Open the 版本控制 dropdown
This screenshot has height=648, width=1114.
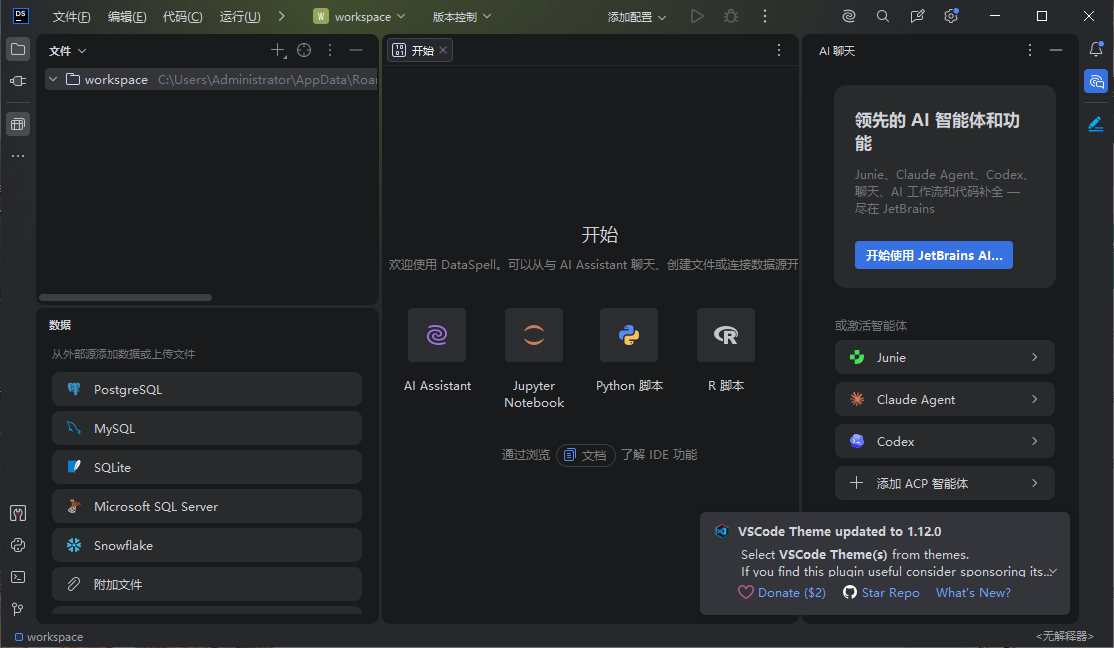(x=462, y=16)
